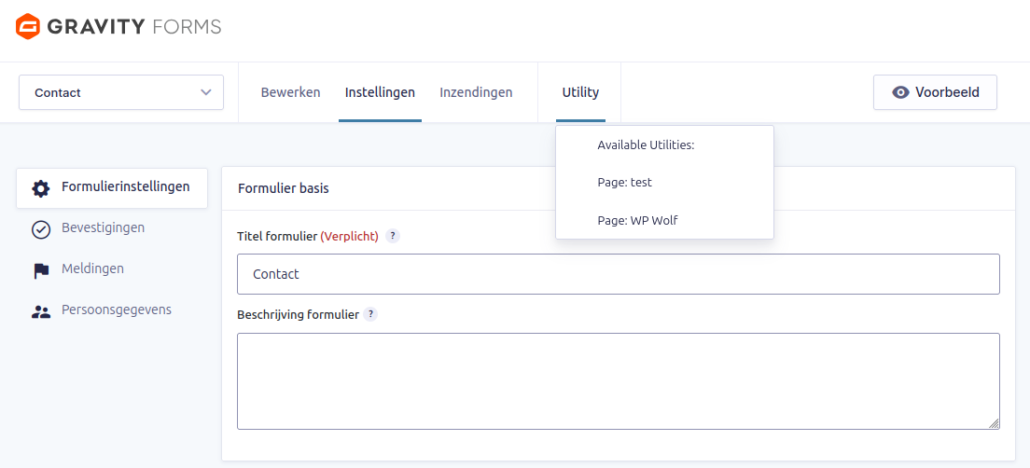
Task: Open the Meldingen settings section
Action: [92, 269]
